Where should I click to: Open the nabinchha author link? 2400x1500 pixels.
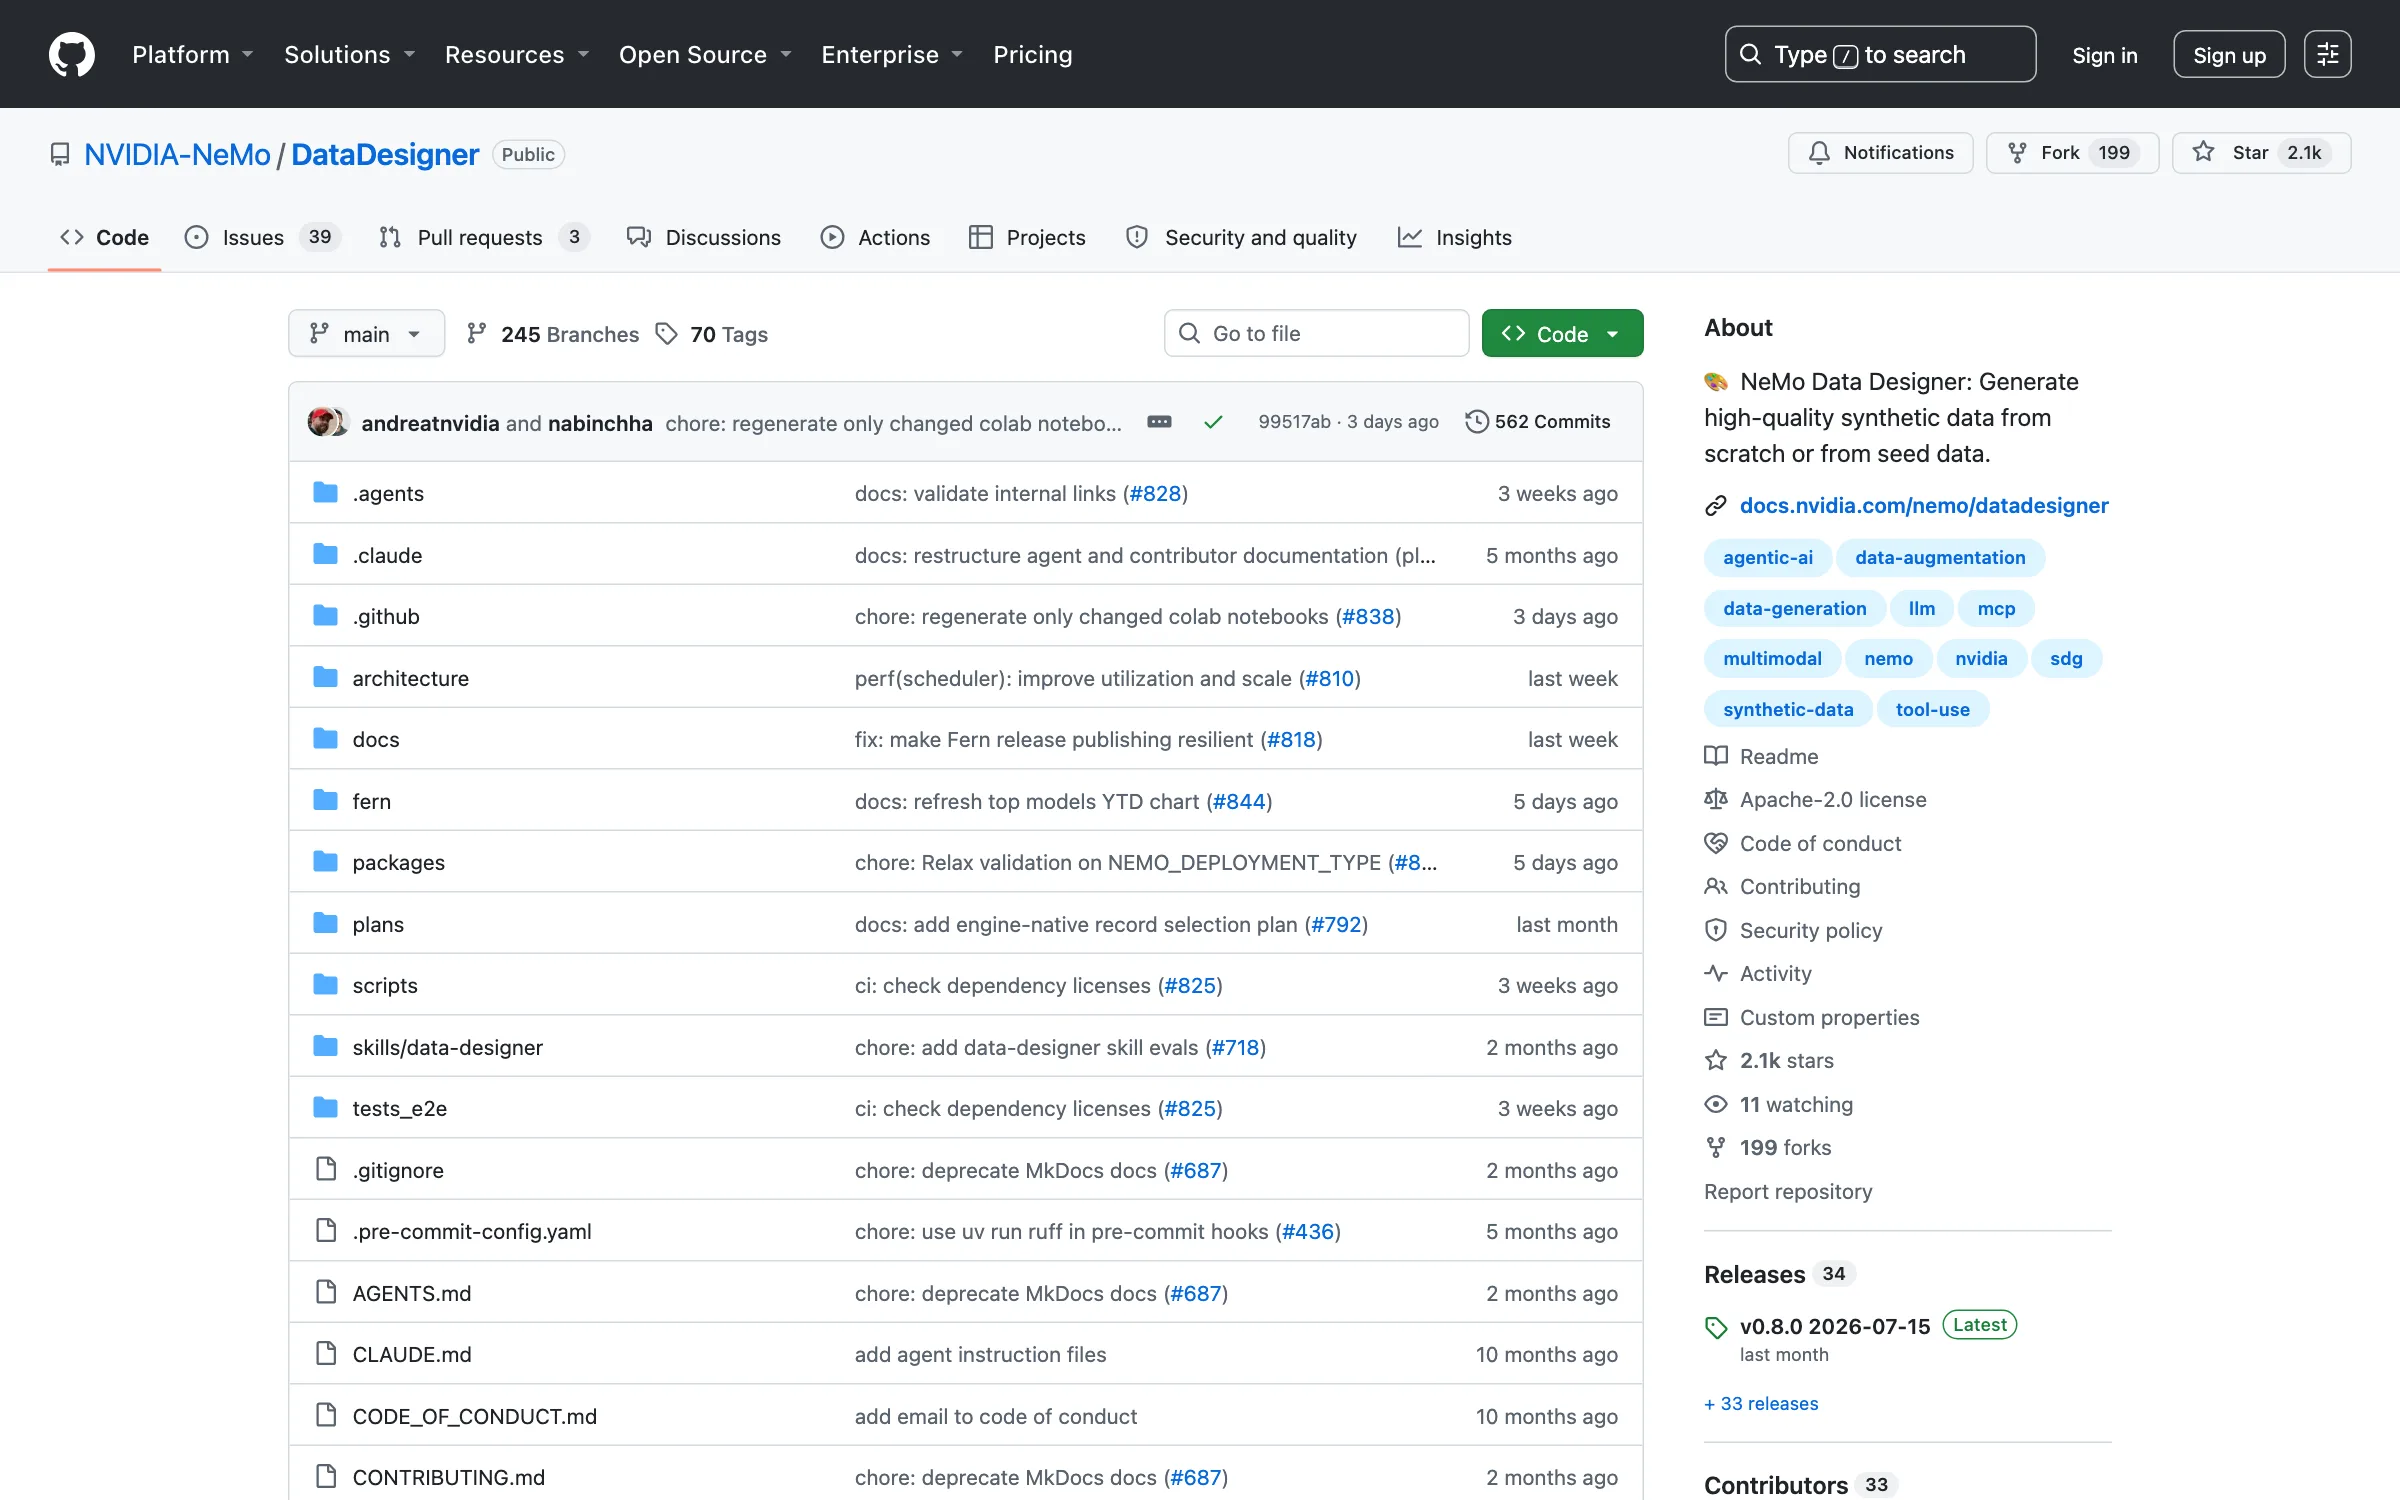(600, 423)
